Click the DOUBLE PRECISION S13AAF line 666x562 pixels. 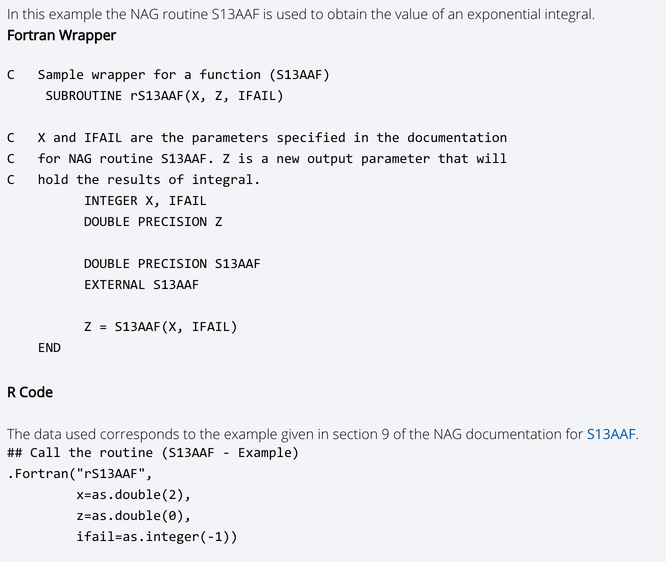coord(172,264)
